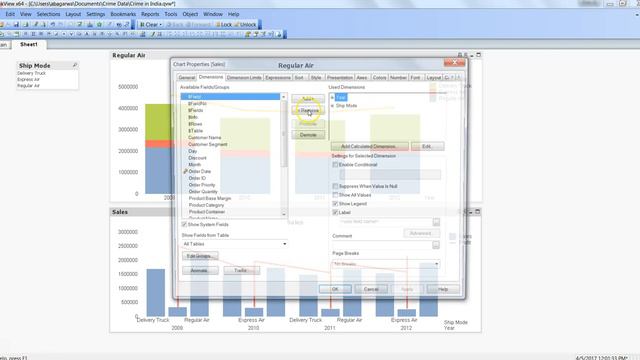The height and width of the screenshot is (360, 640).
Task: Open the Page Breaks dropdown
Action: (x=386, y=264)
